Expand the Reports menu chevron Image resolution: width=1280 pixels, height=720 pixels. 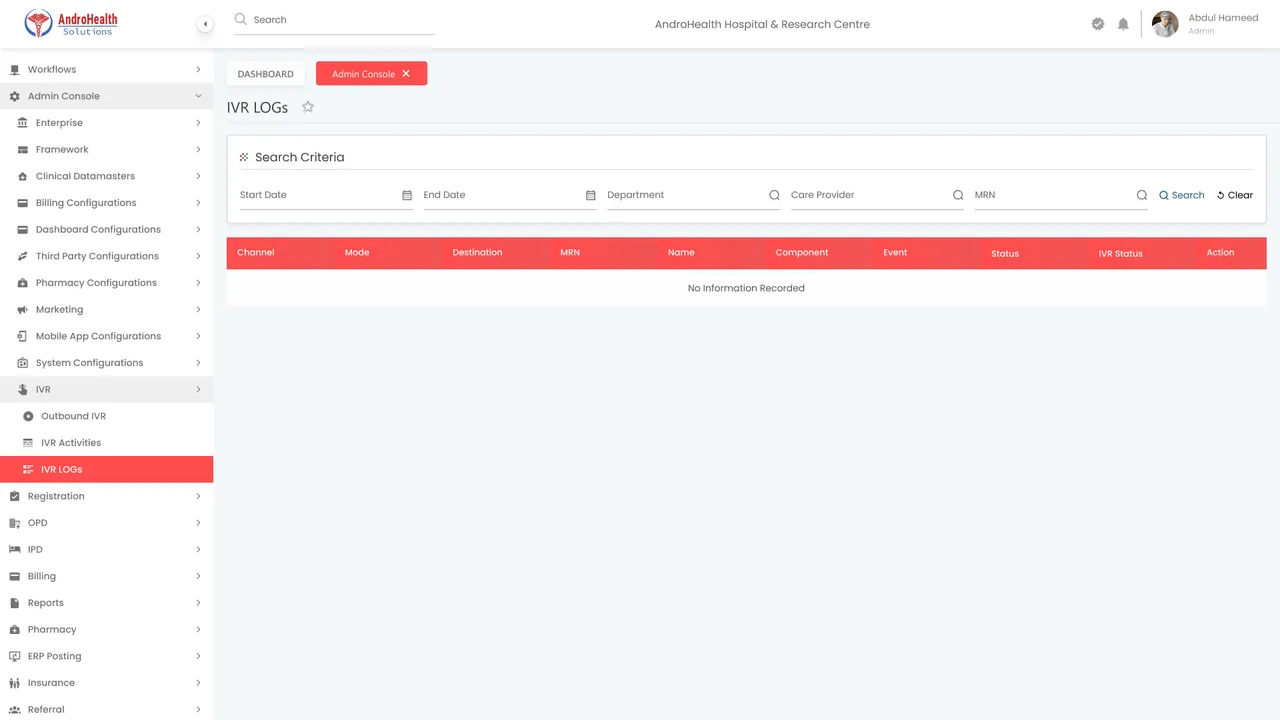[198, 603]
